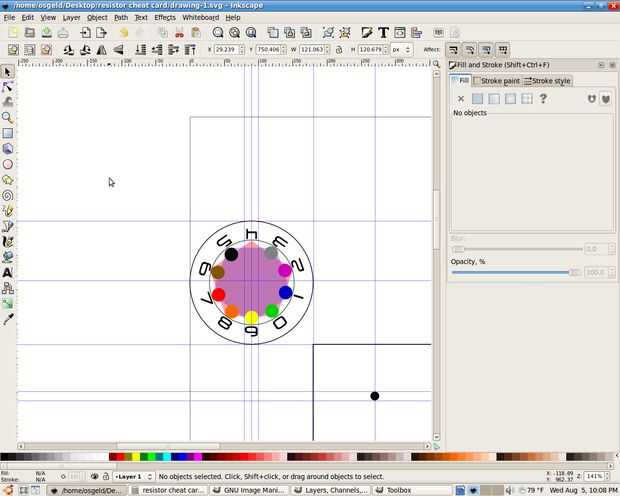Toggle the width/height lock ratio
The width and height of the screenshot is (620, 496).
[339, 50]
